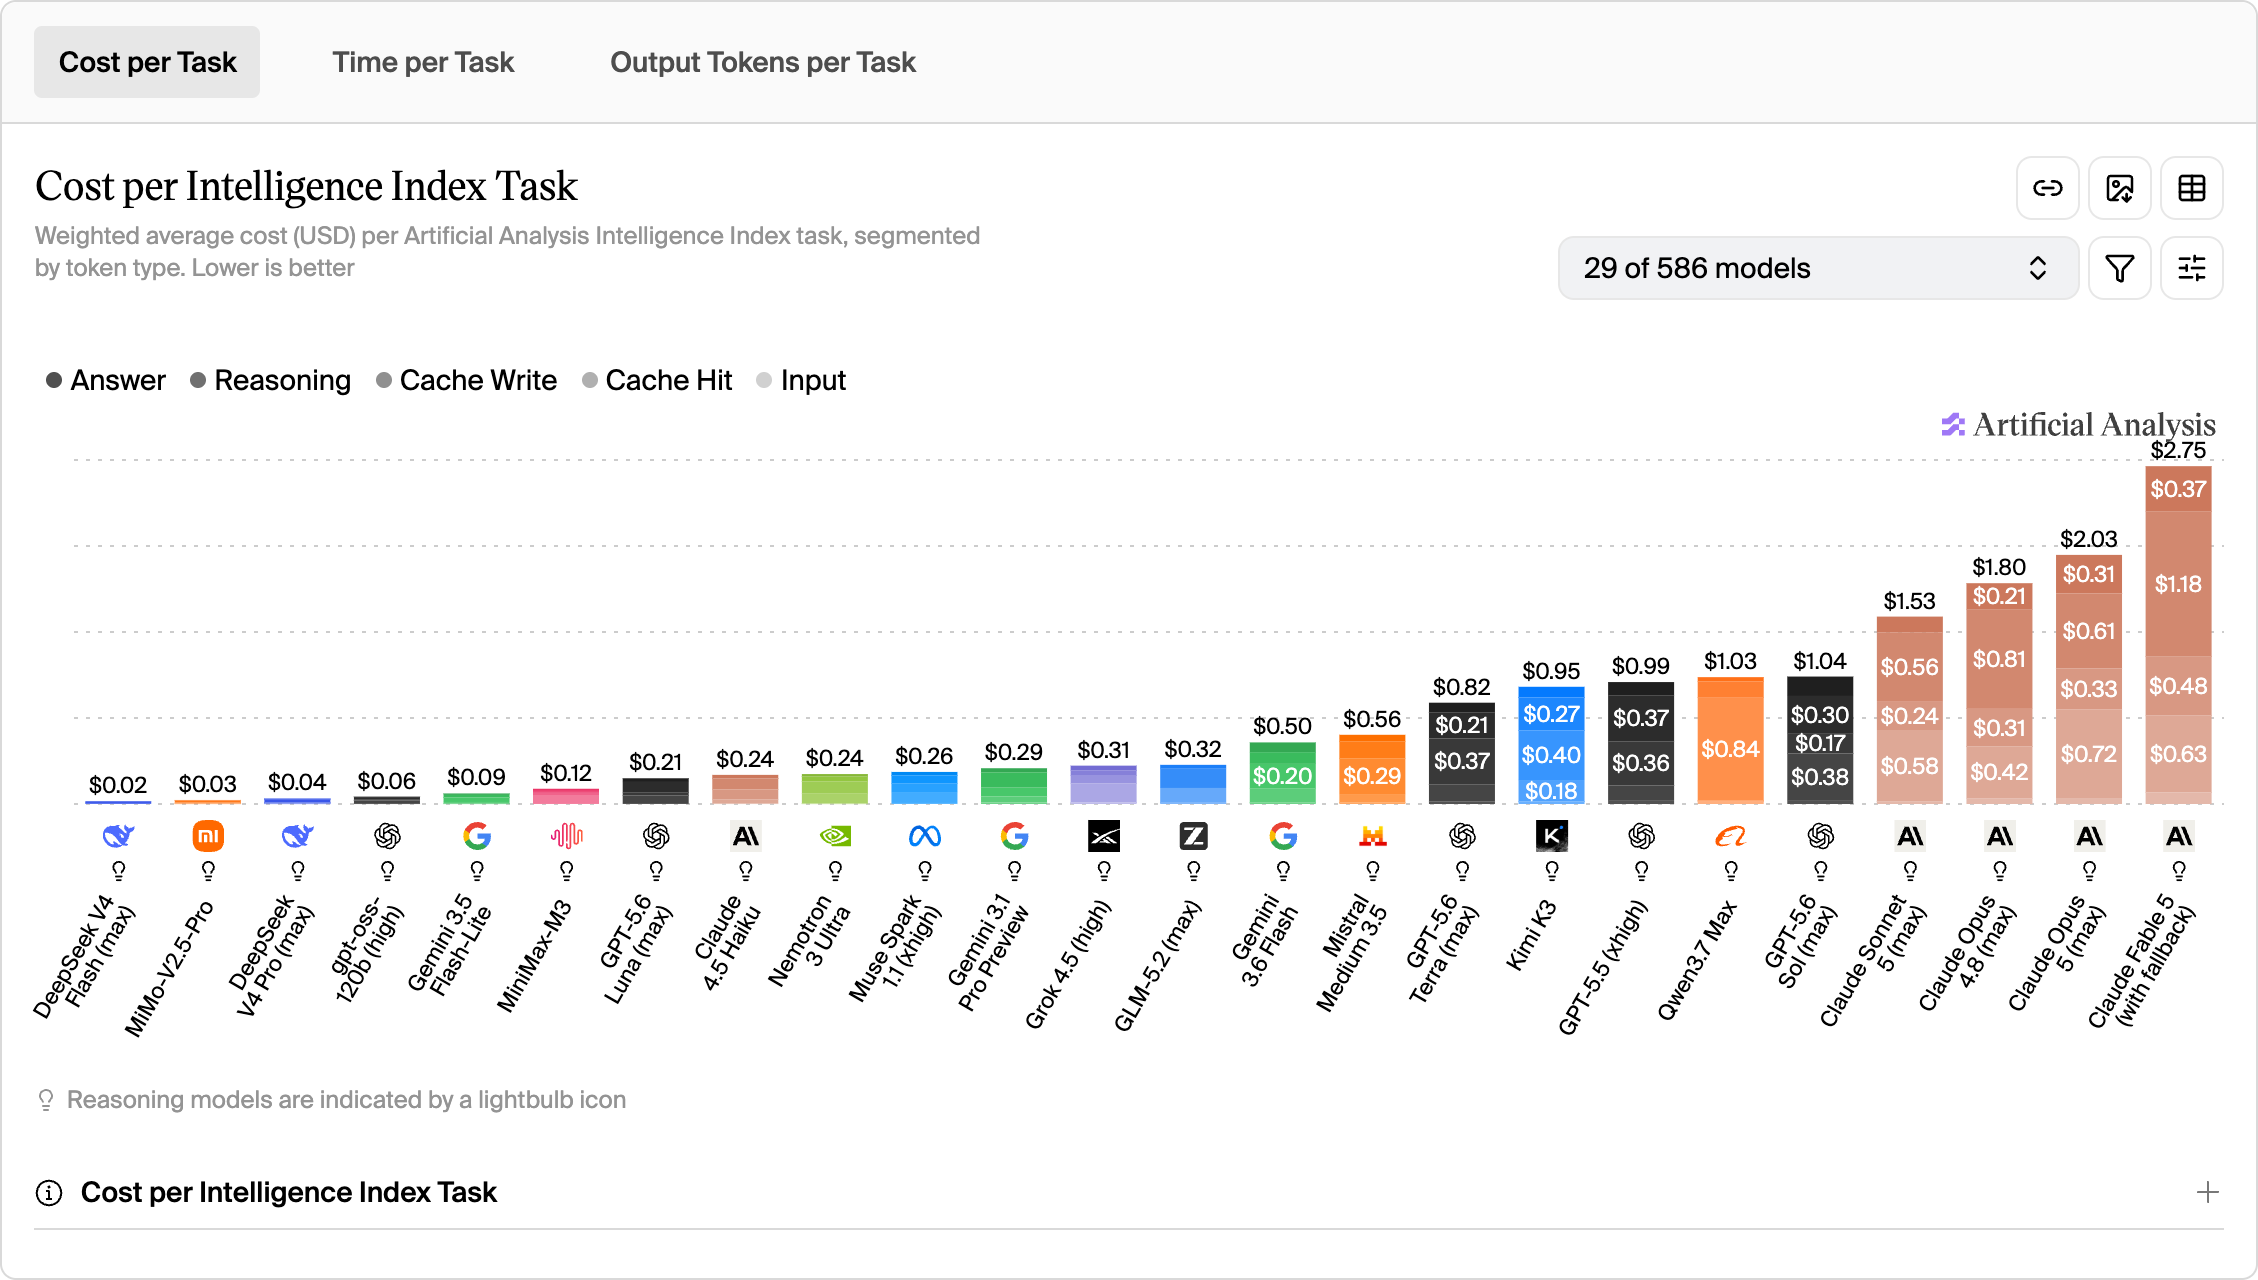Click the lightbulb under Qwen3.7 Max logo
Image resolution: width=2258 pixels, height=1280 pixels.
pos(1731,871)
